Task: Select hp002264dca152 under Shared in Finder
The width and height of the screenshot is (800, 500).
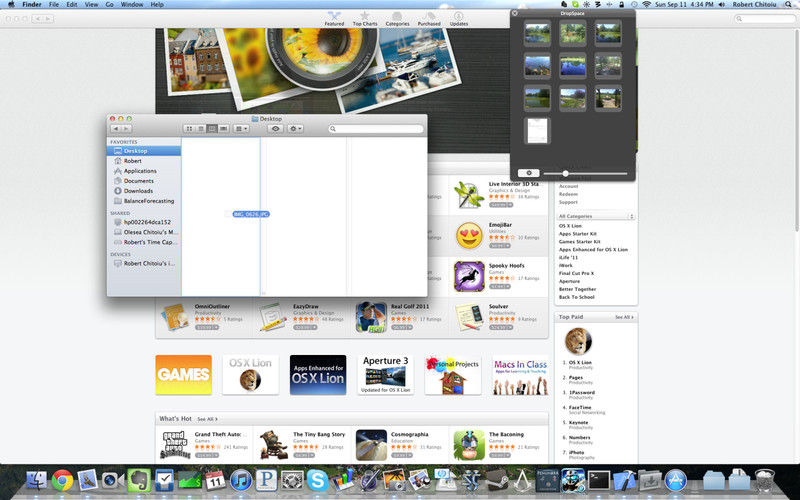Action: tap(144, 222)
